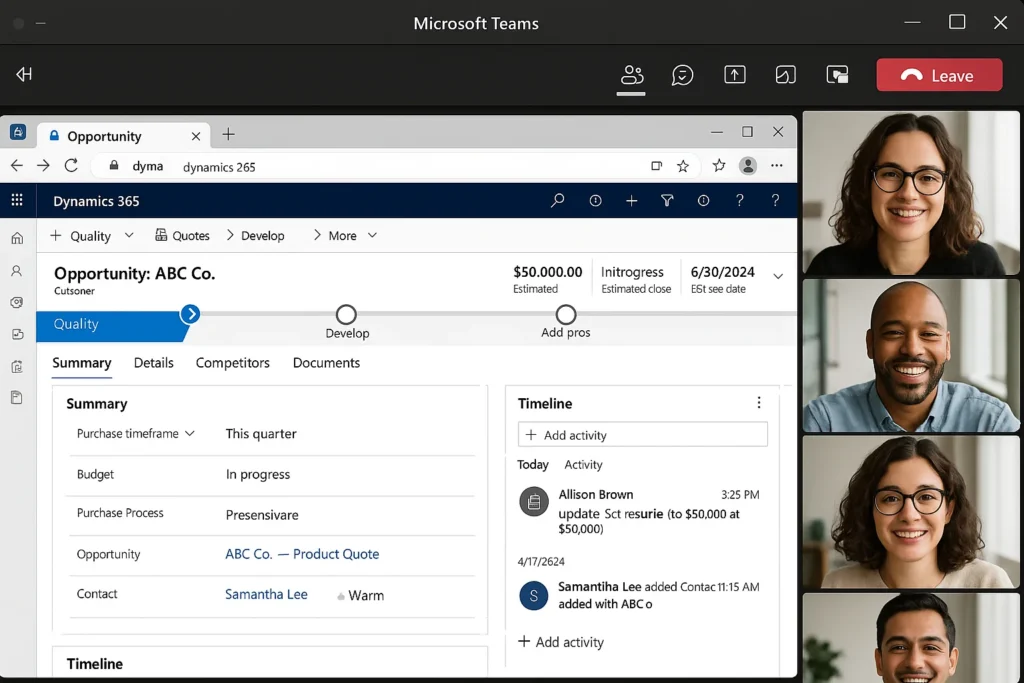Click Develop in the command bar
1024x683 pixels.
click(x=255, y=236)
